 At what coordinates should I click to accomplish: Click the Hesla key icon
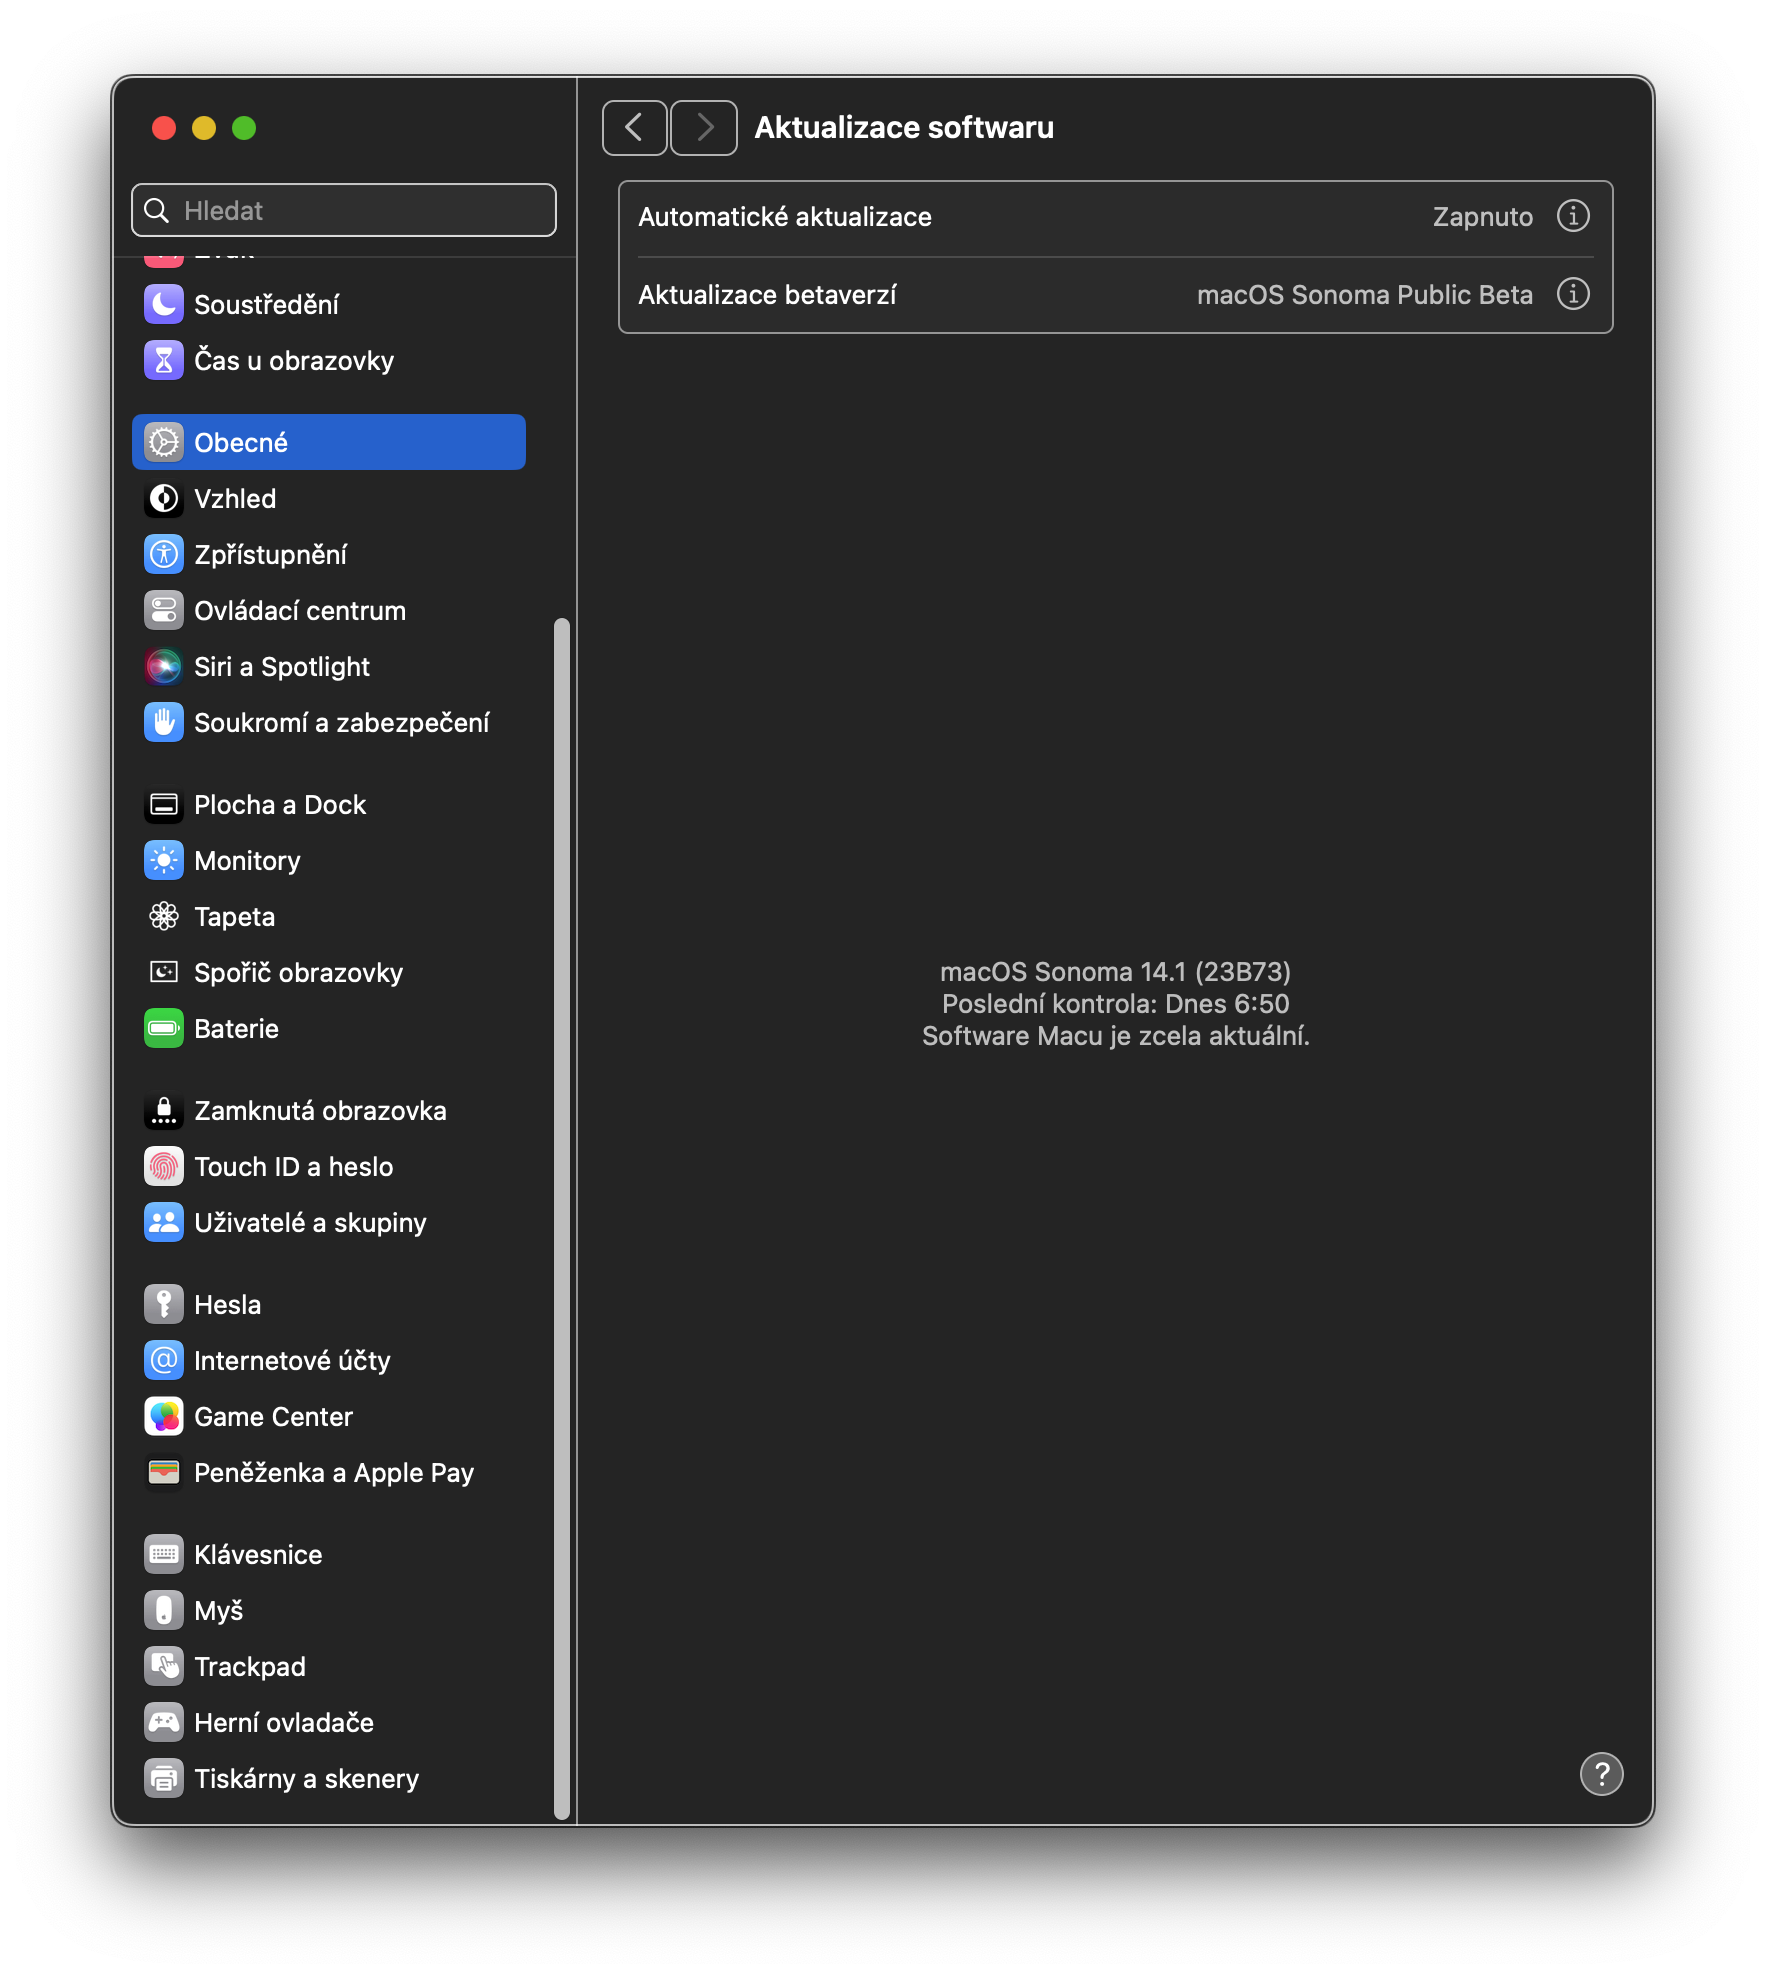pyautogui.click(x=164, y=1304)
